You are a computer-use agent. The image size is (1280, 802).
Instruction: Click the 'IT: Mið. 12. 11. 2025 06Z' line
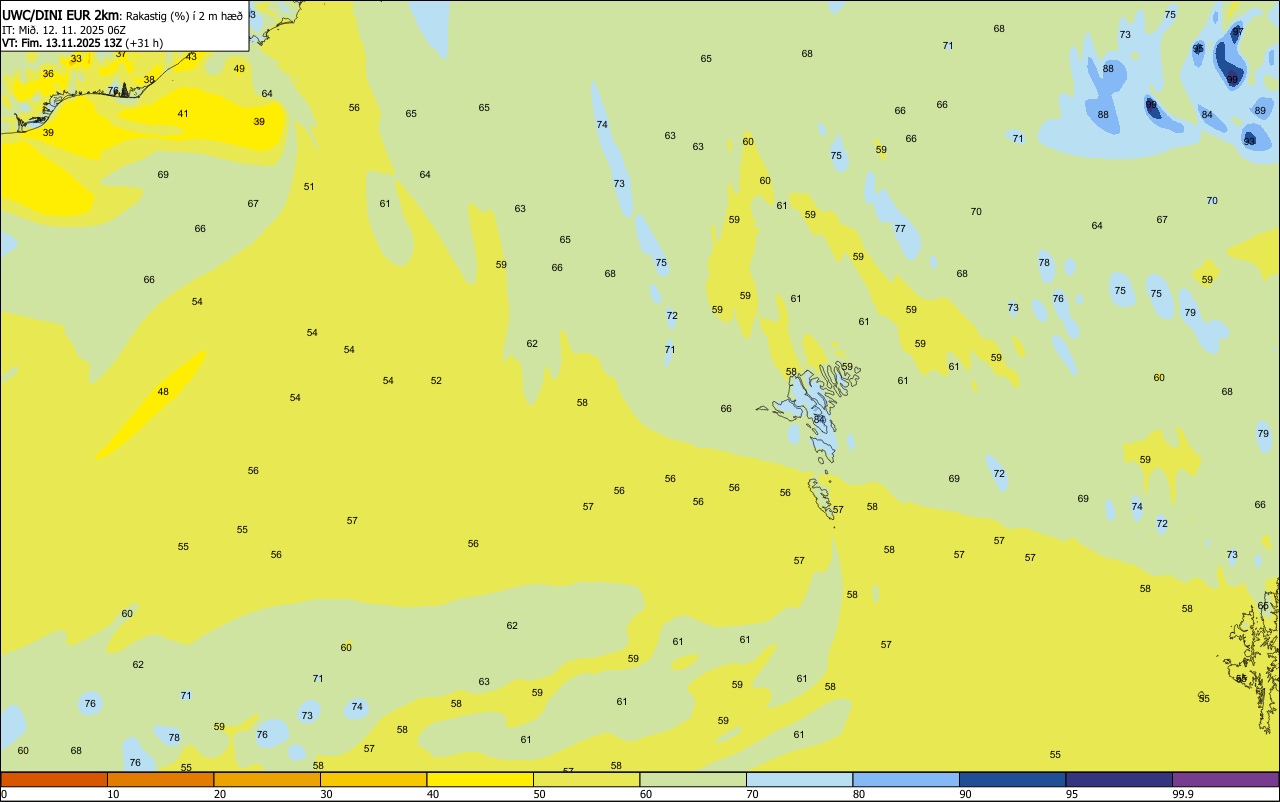pyautogui.click(x=64, y=30)
